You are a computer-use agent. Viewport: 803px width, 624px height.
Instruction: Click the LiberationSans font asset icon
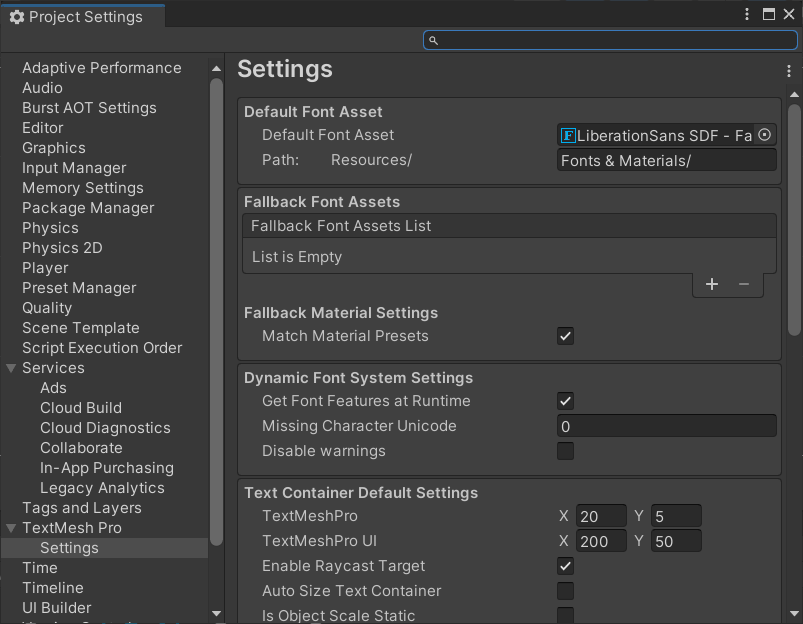(568, 135)
